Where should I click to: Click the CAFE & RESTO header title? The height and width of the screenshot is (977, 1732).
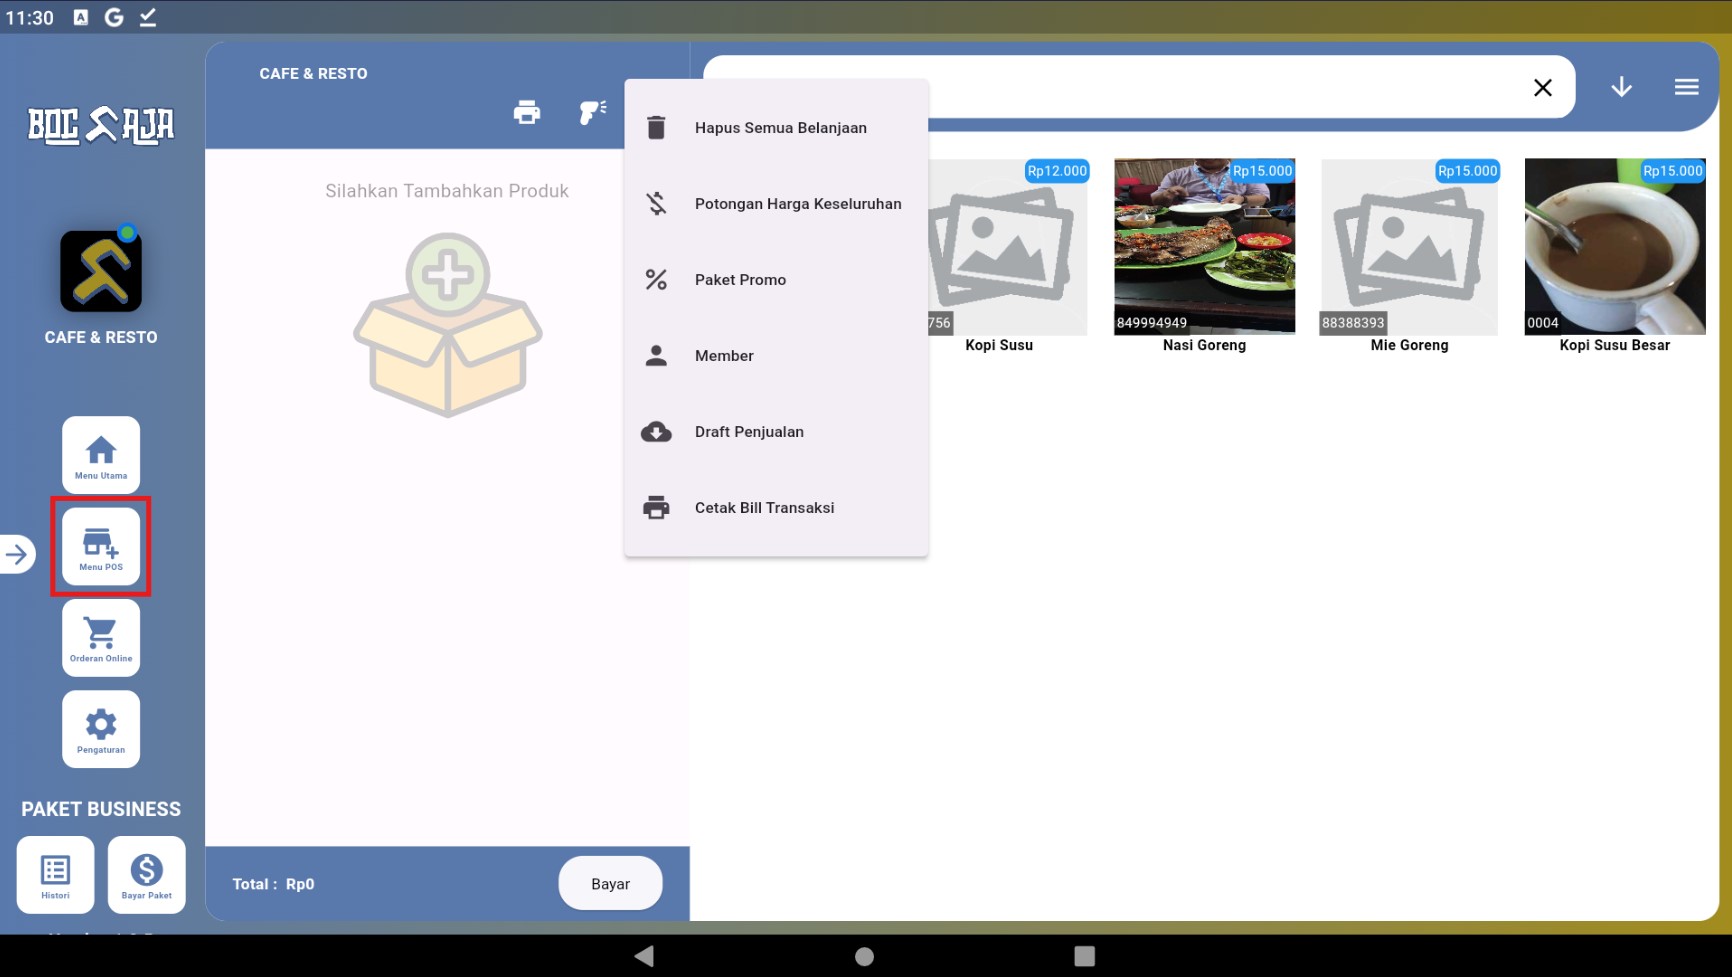(313, 74)
